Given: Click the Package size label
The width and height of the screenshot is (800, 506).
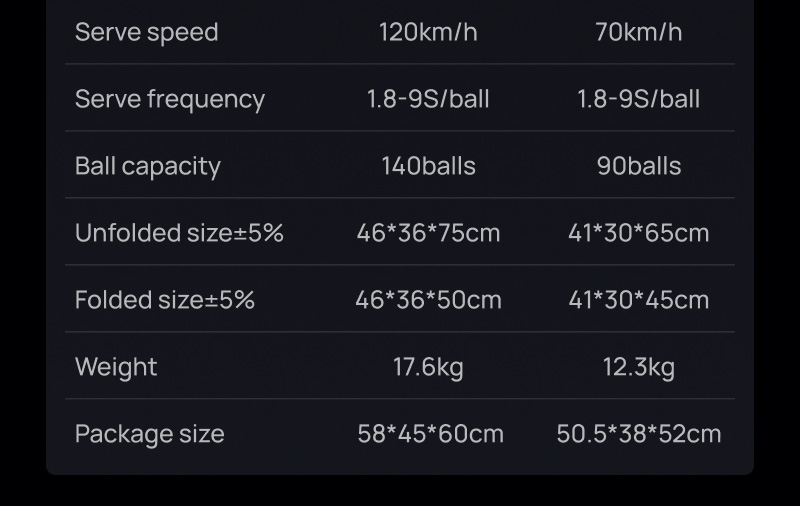Looking at the screenshot, I should tap(150, 434).
